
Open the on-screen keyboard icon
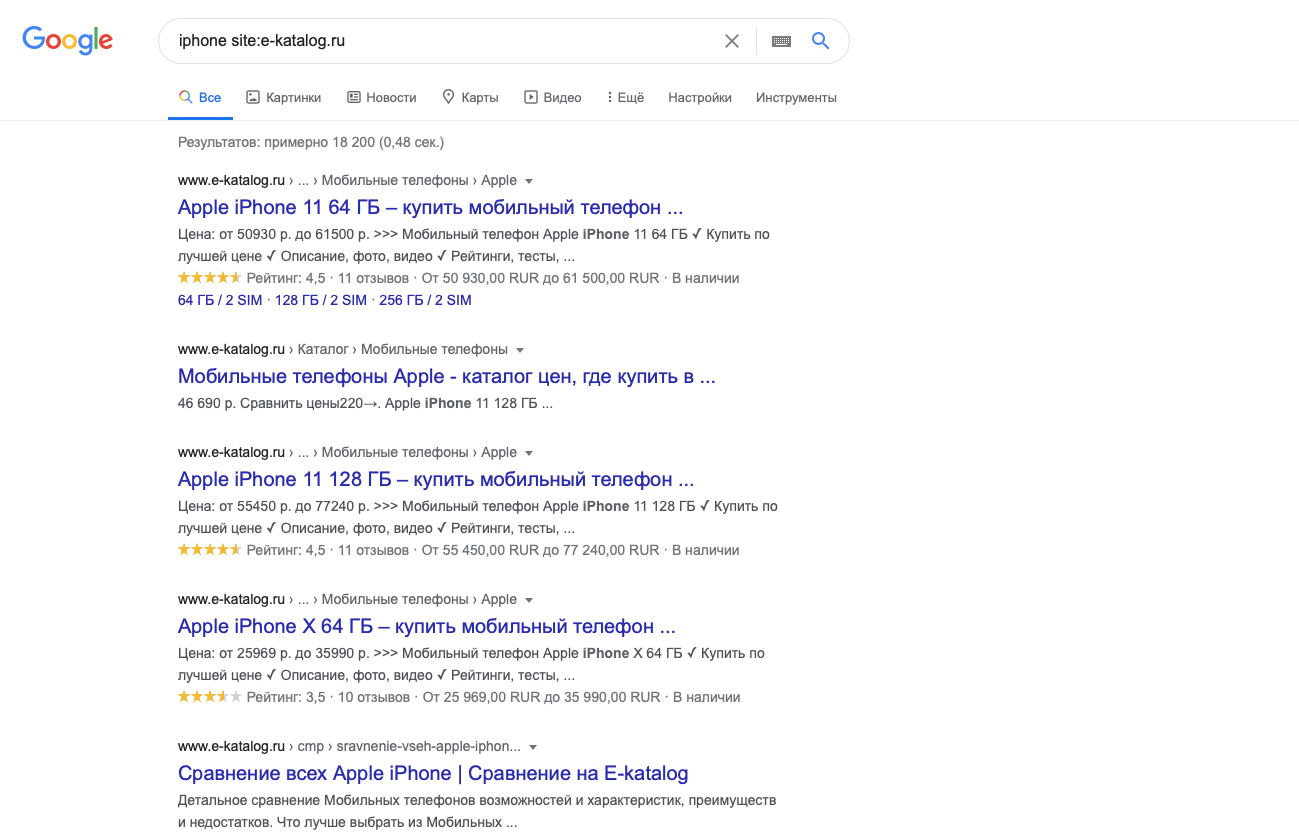[781, 41]
